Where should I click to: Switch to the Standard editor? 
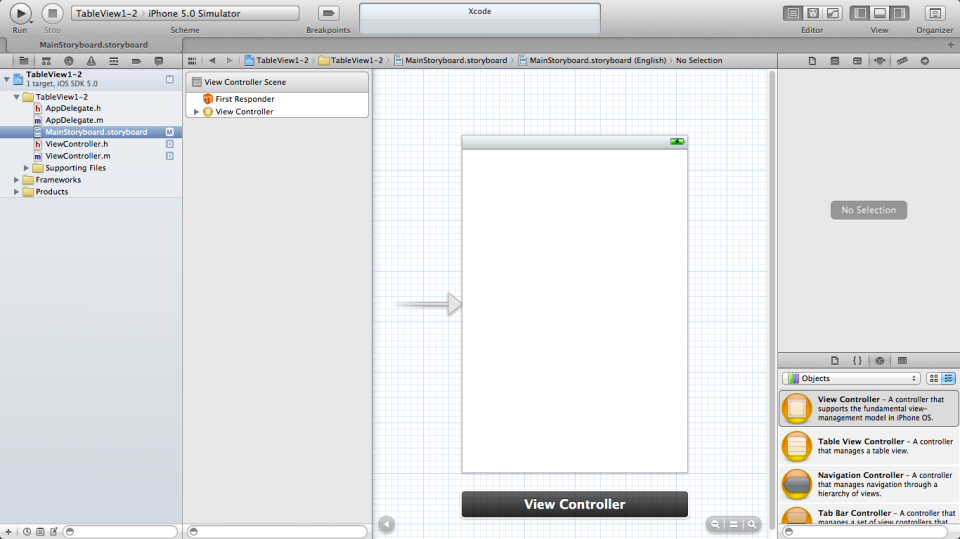[793, 13]
